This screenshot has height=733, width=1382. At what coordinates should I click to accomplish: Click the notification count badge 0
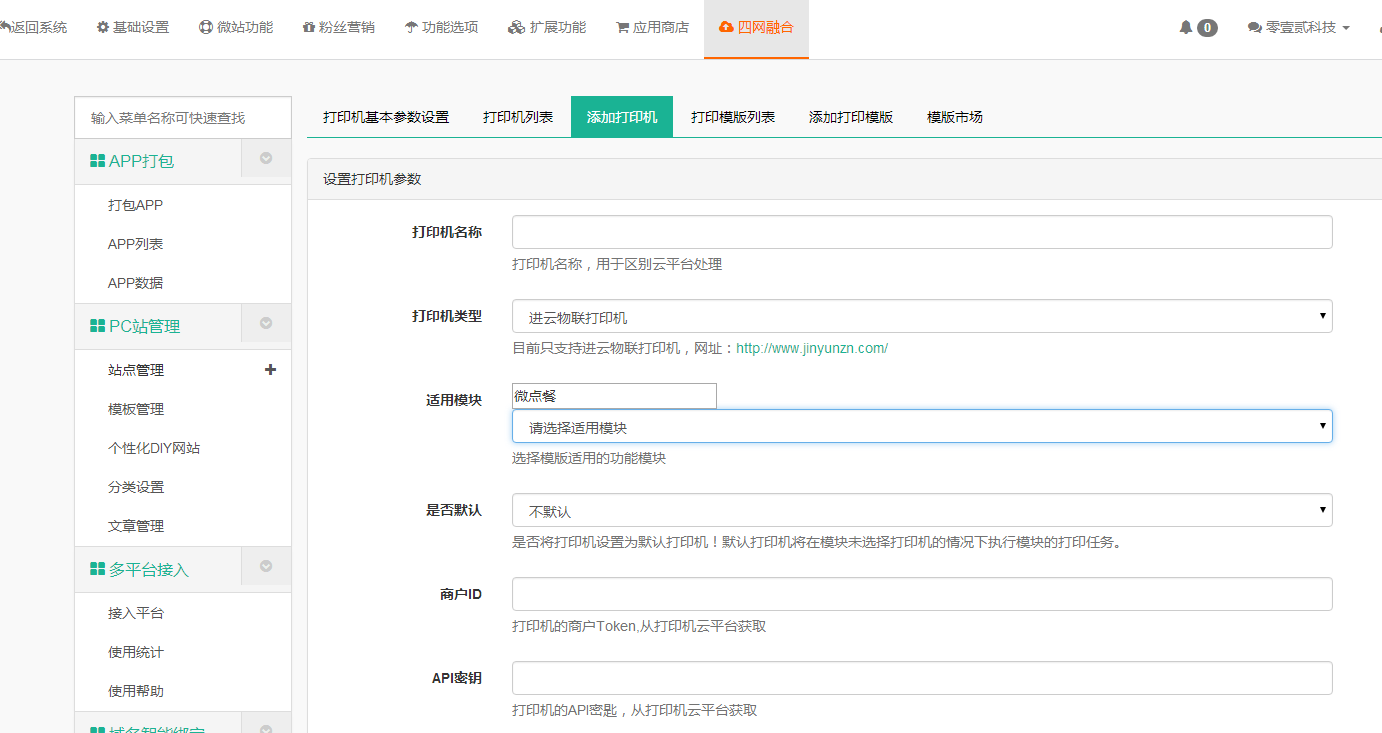pyautogui.click(x=1208, y=28)
